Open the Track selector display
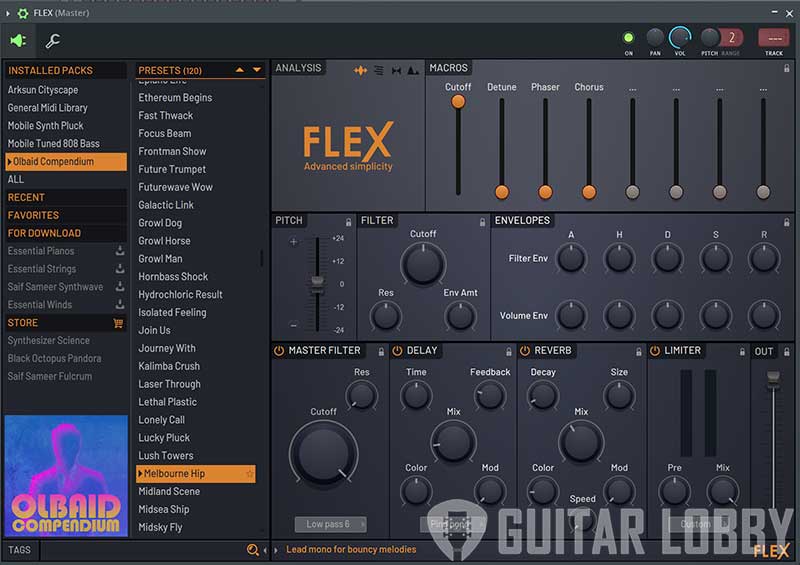Screen dimensions: 800x565 click(x=773, y=39)
